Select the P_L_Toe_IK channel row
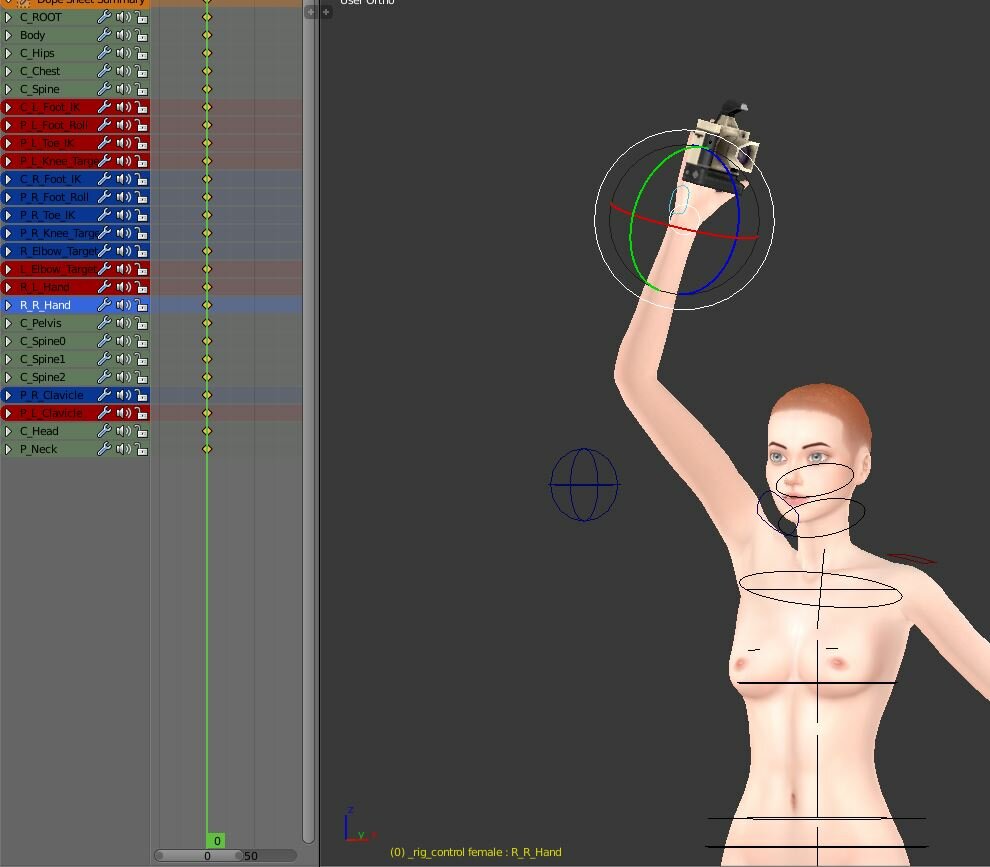This screenshot has width=990, height=867. tap(75, 143)
